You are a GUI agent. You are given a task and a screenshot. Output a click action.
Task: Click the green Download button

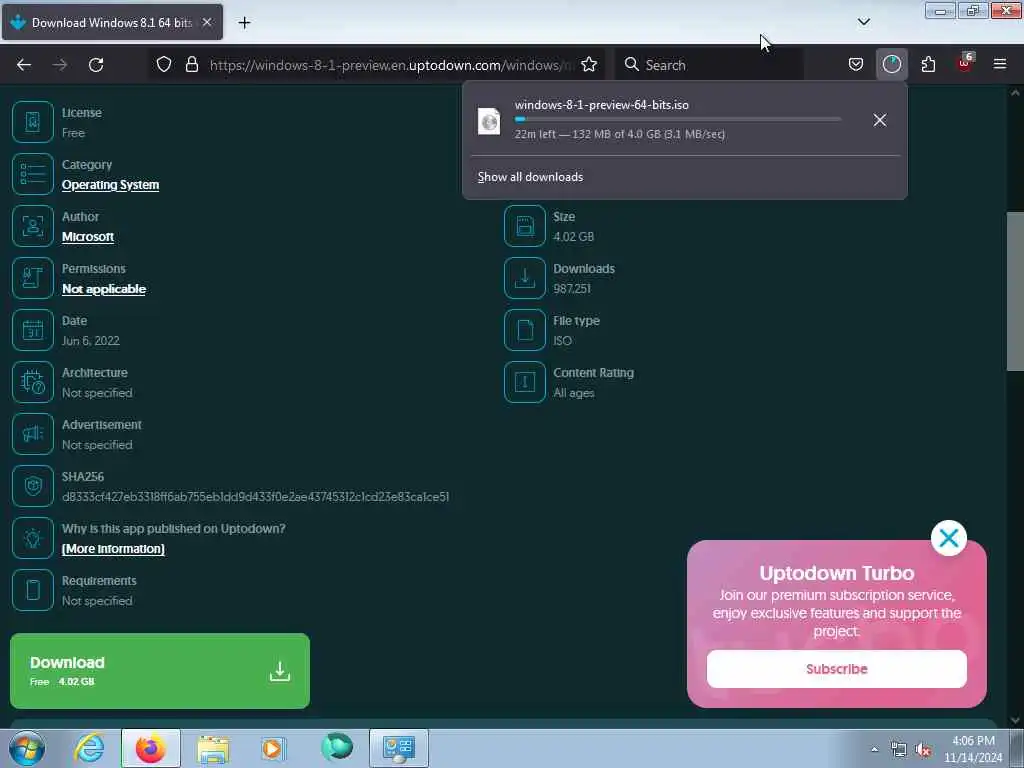tap(160, 671)
